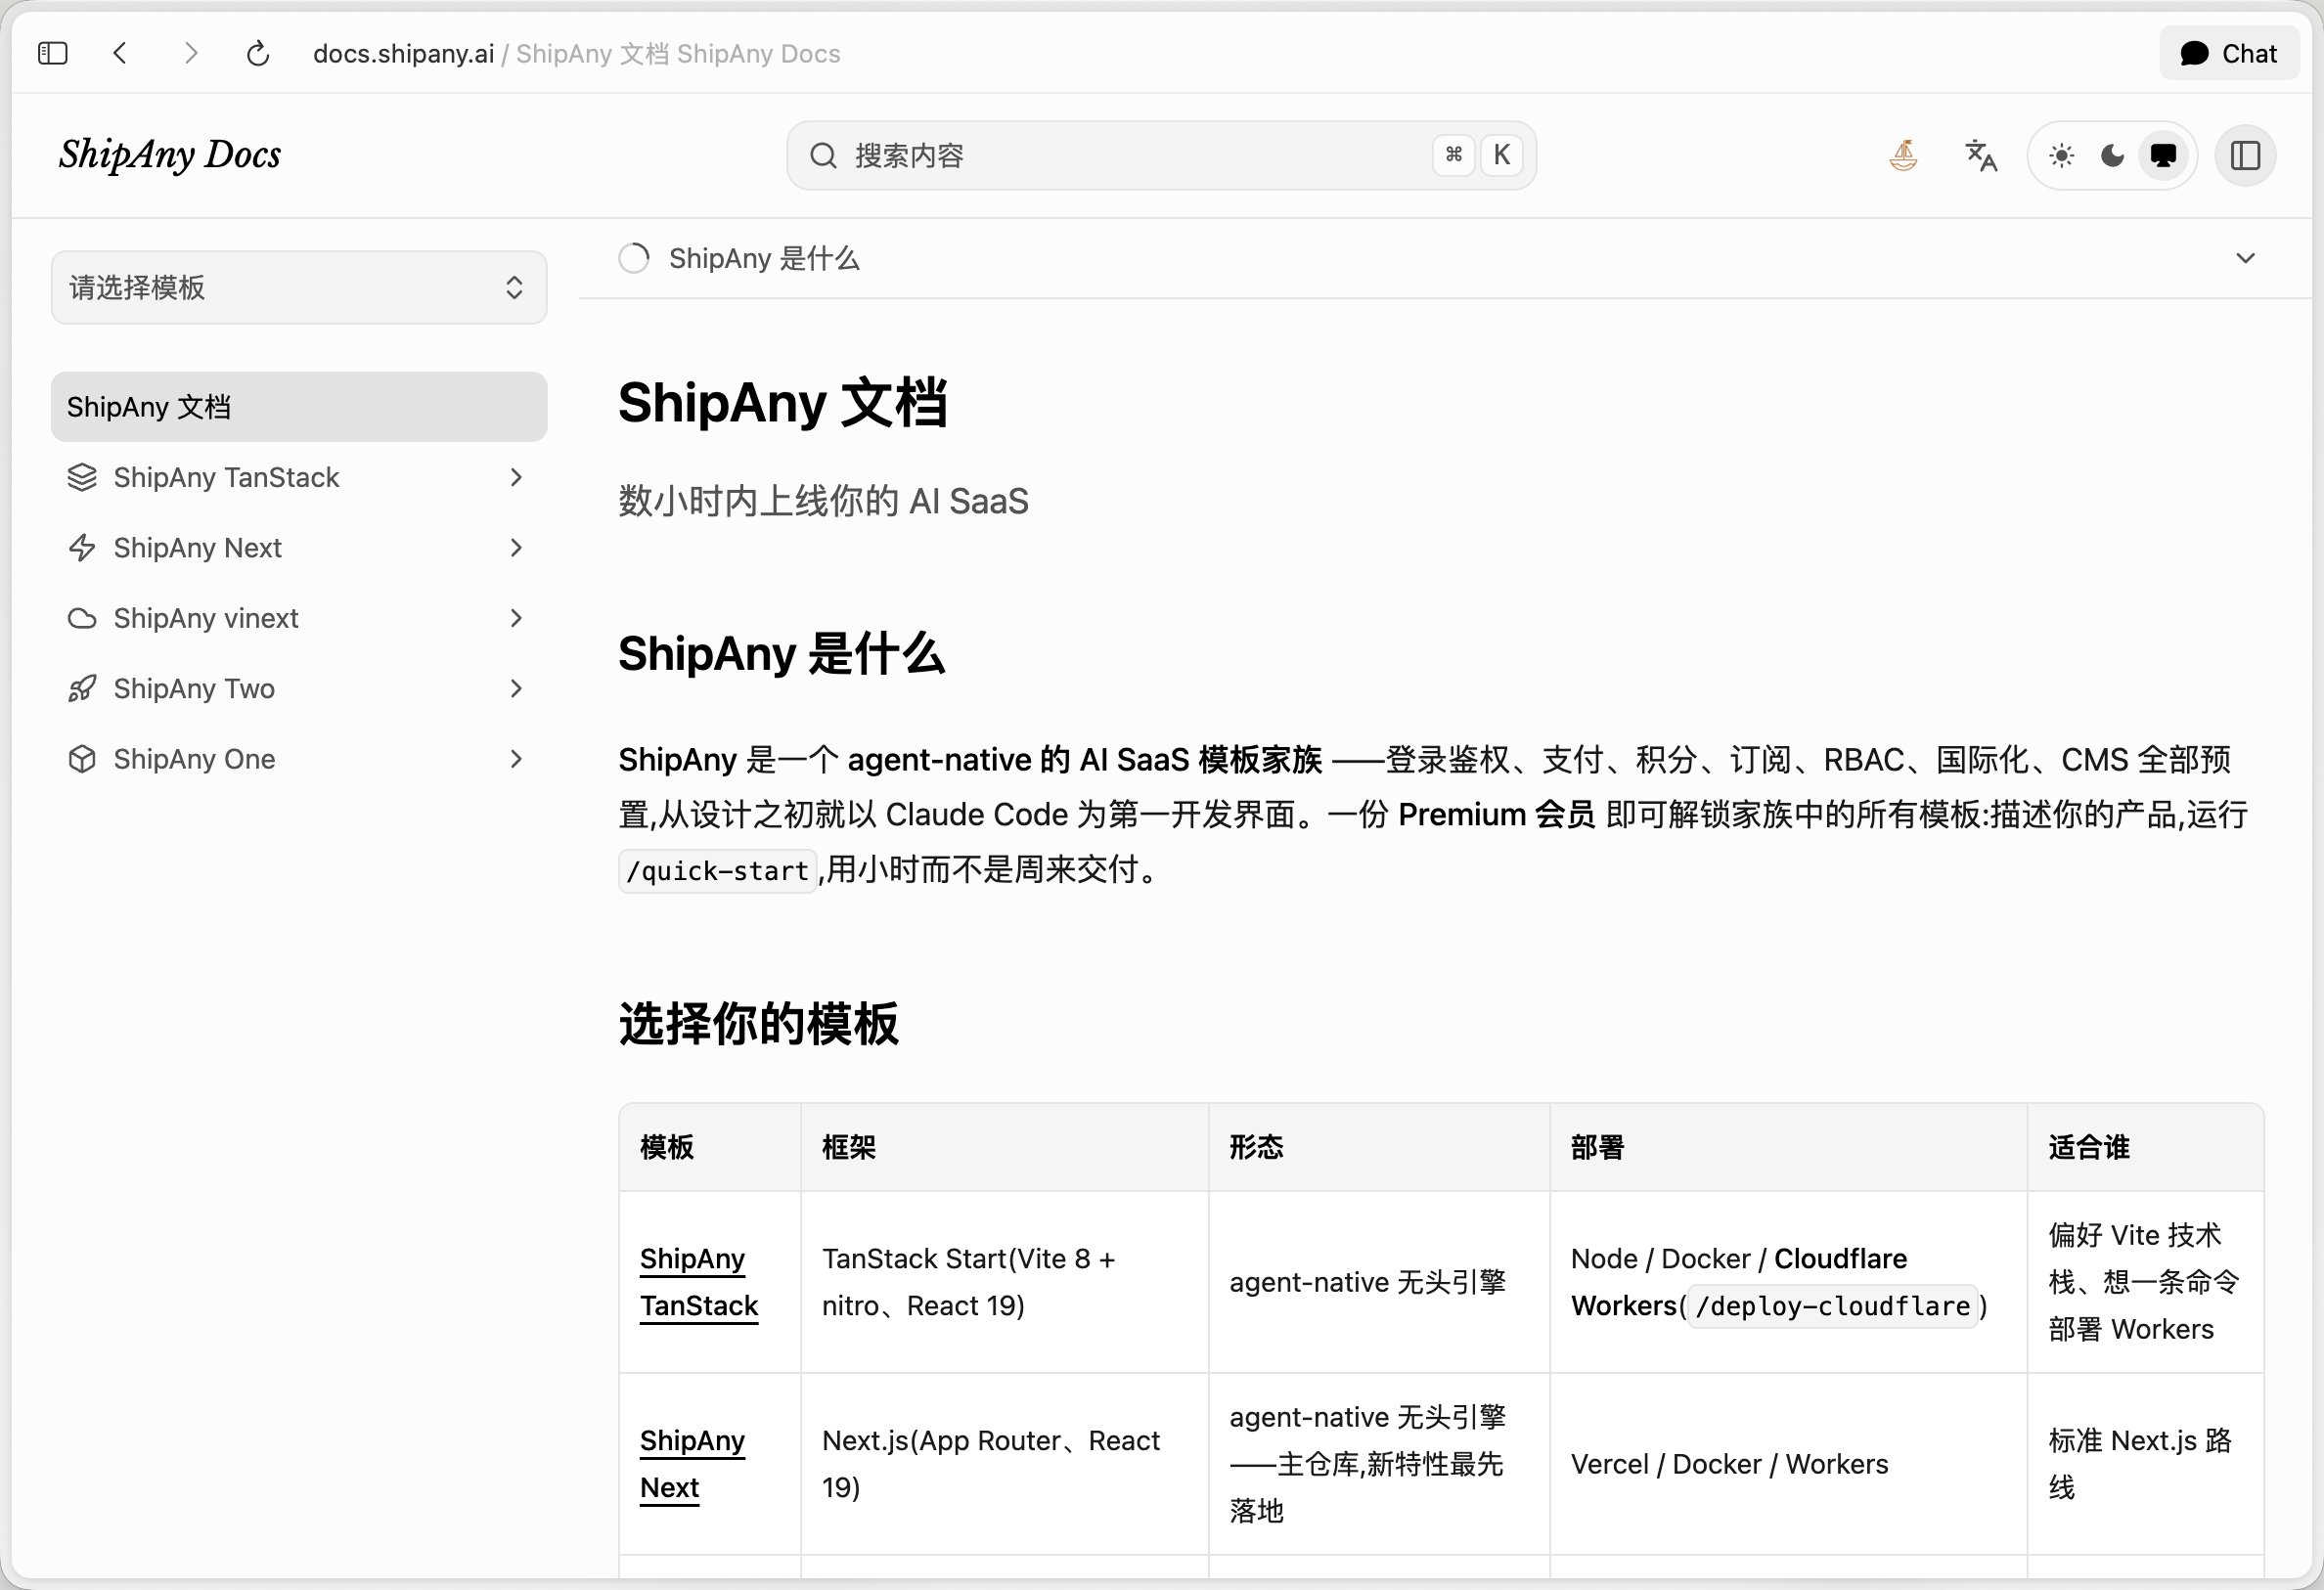
Task: Click the ShipAny TanStack layers icon
Action: click(x=82, y=477)
